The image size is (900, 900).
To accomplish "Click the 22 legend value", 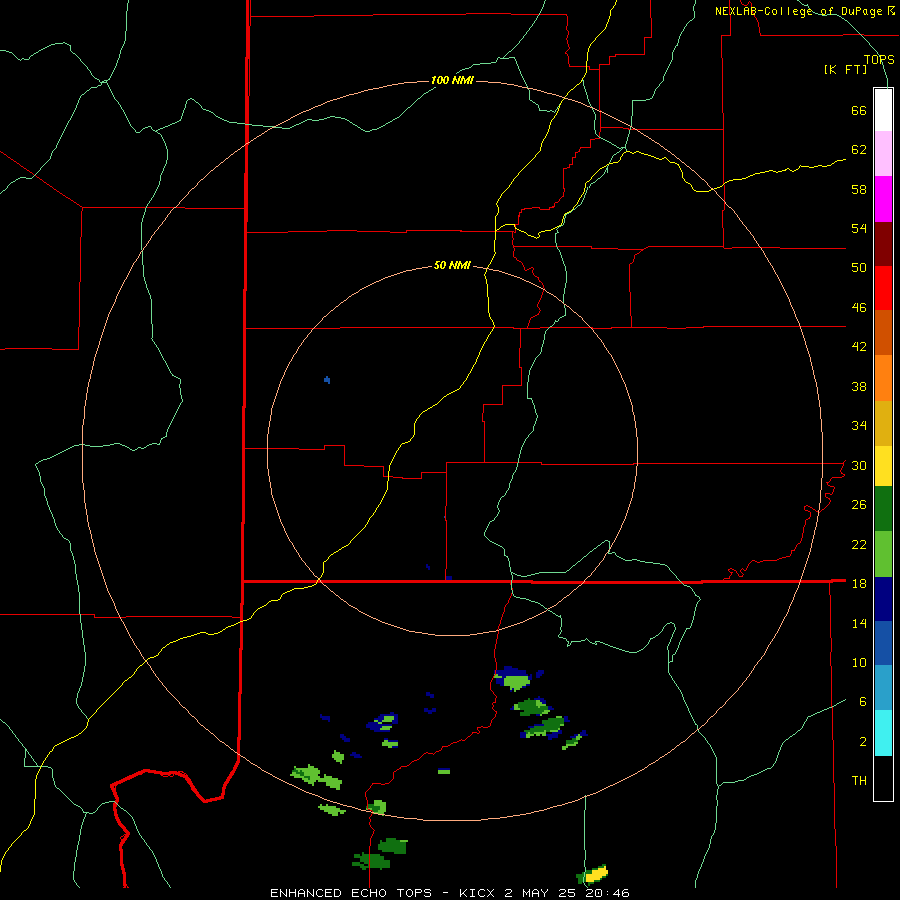I will [x=859, y=544].
